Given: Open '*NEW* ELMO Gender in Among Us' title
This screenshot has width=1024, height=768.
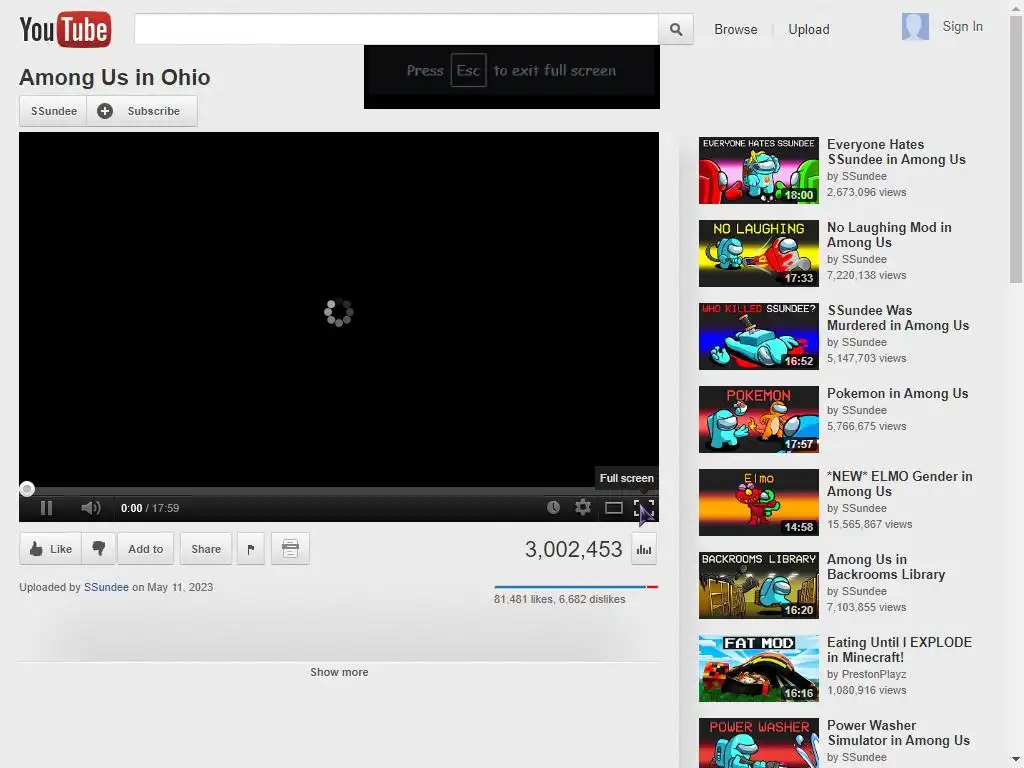Looking at the screenshot, I should coord(899,484).
